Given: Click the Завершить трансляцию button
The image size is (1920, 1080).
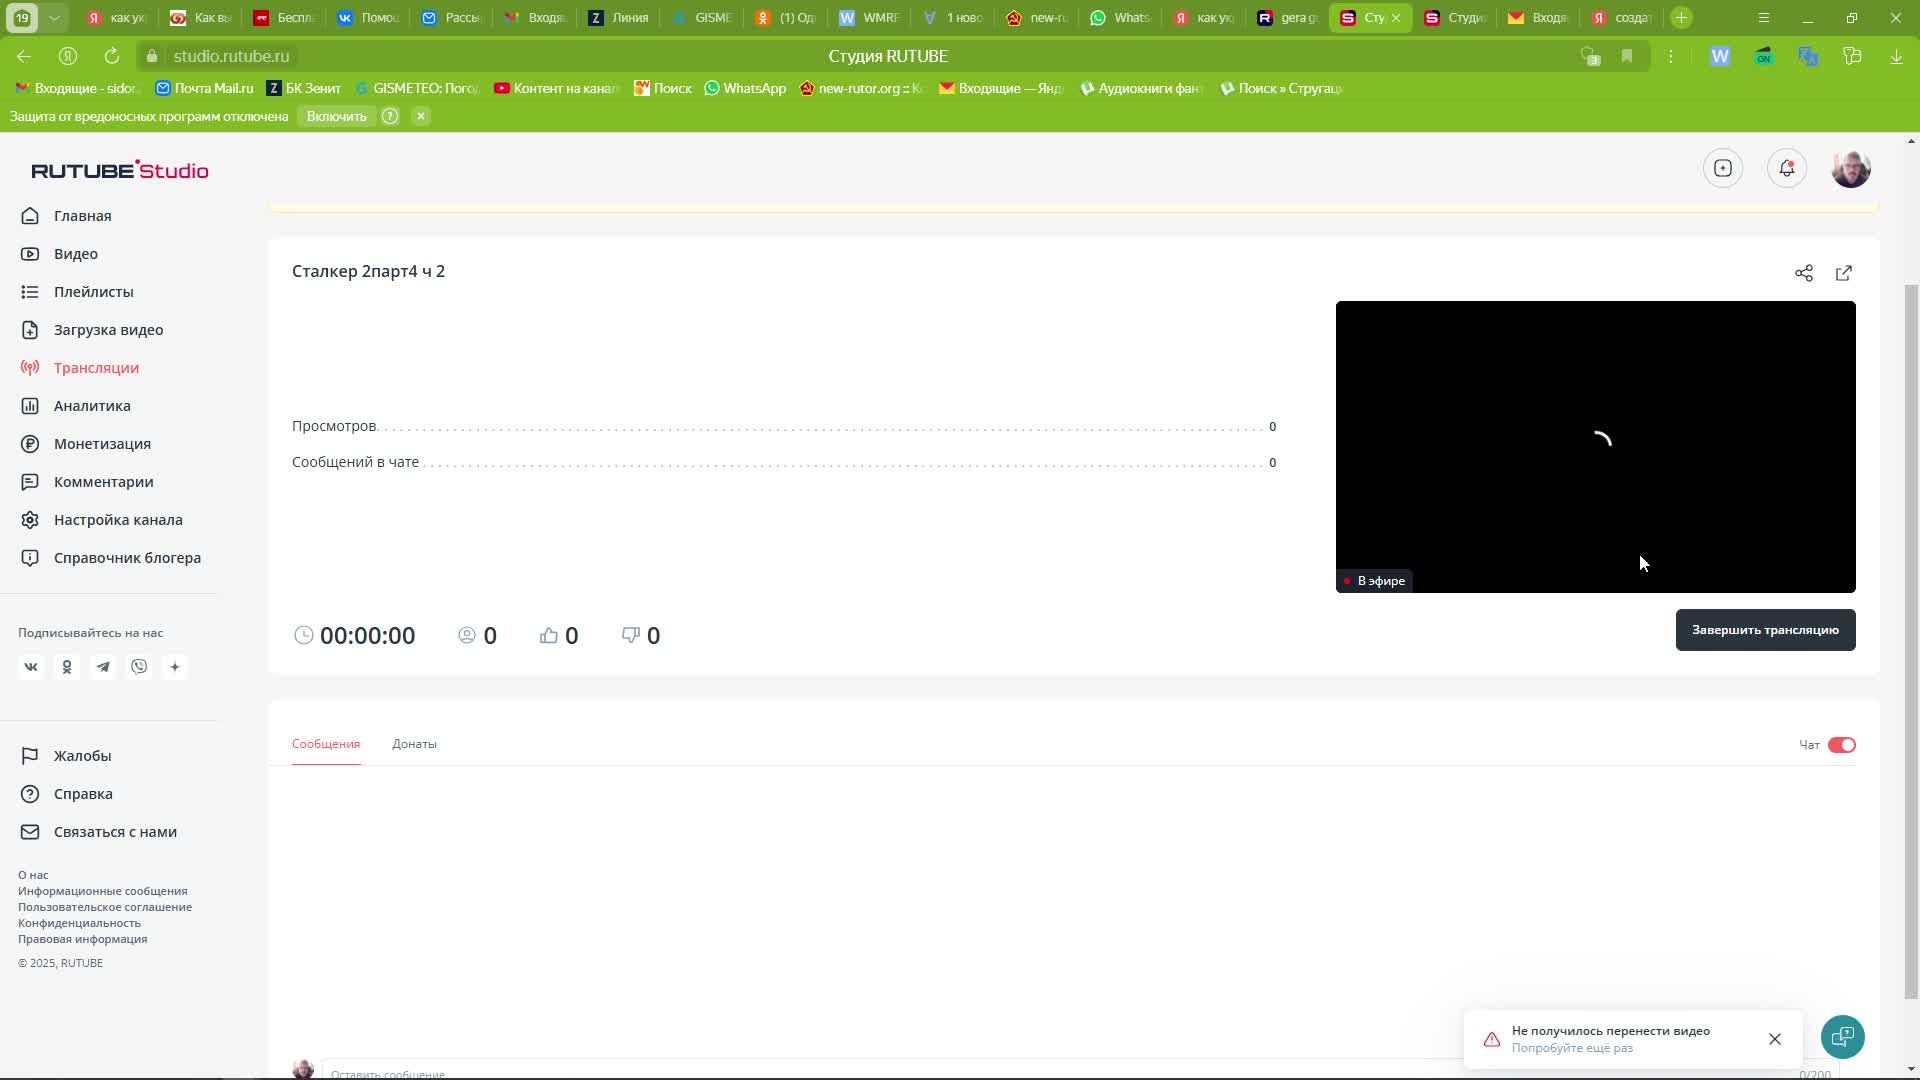Looking at the screenshot, I should 1765,630.
